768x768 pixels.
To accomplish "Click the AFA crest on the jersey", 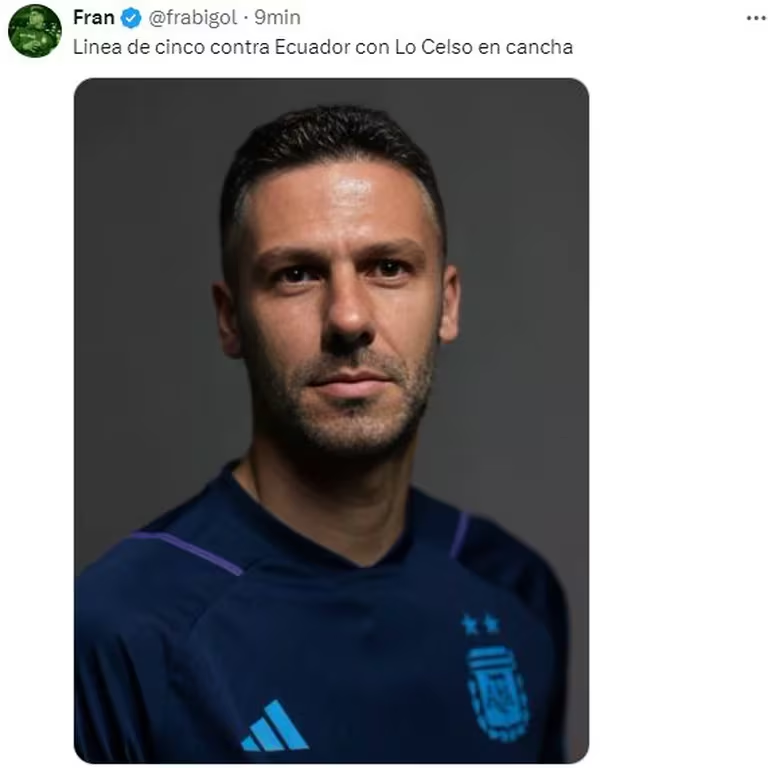I will (x=498, y=694).
